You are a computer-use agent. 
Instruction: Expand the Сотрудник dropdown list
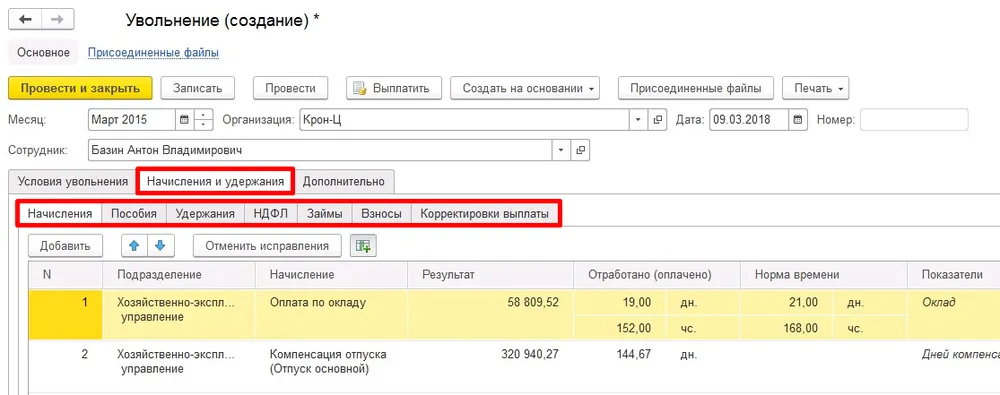pyautogui.click(x=561, y=150)
